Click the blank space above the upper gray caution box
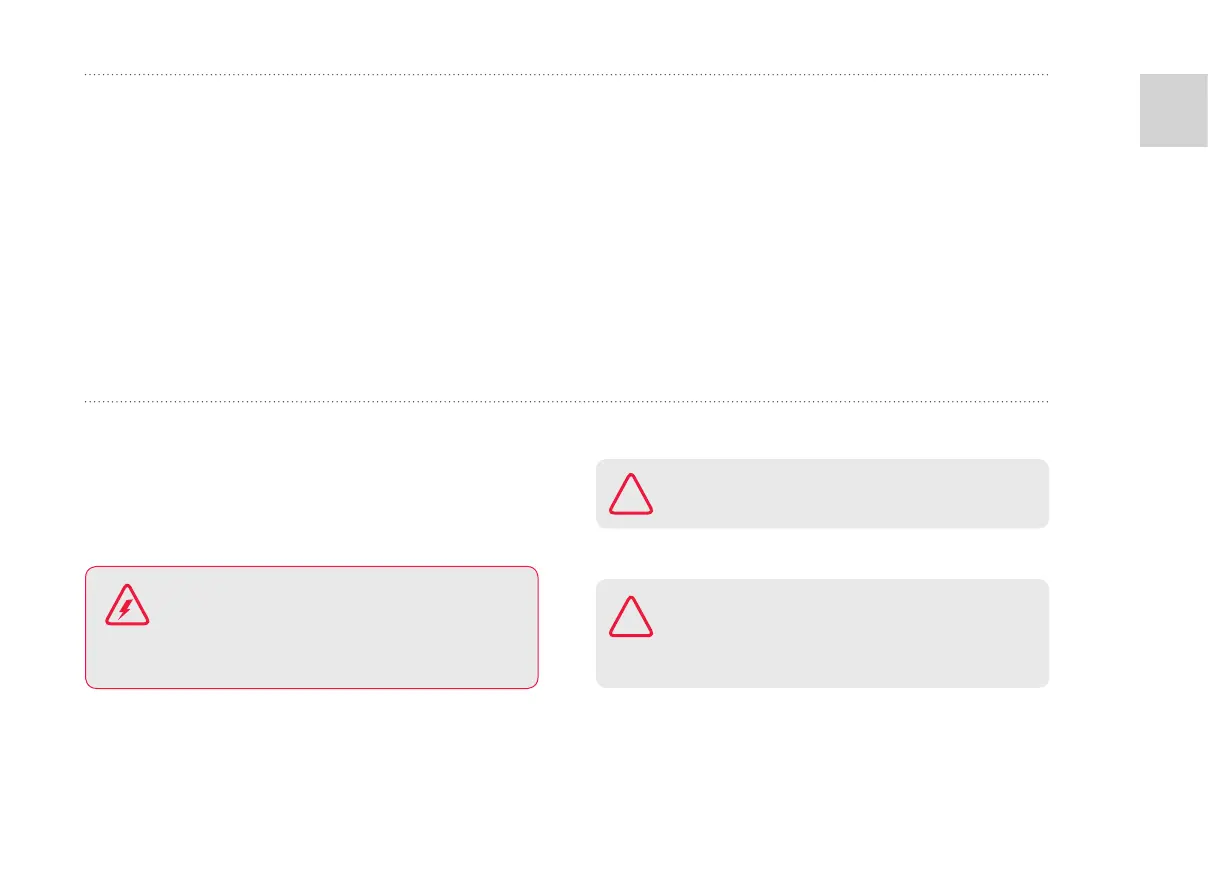Screen dimensions: 1208x873 tap(822, 435)
